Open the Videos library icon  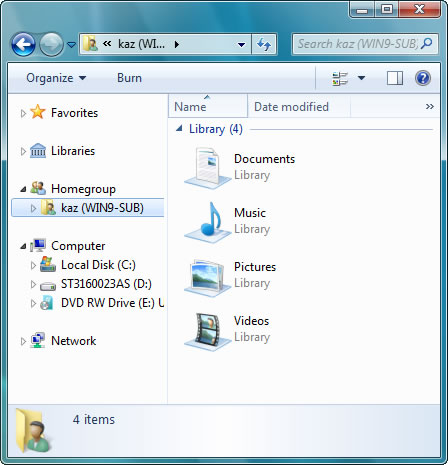coord(208,331)
